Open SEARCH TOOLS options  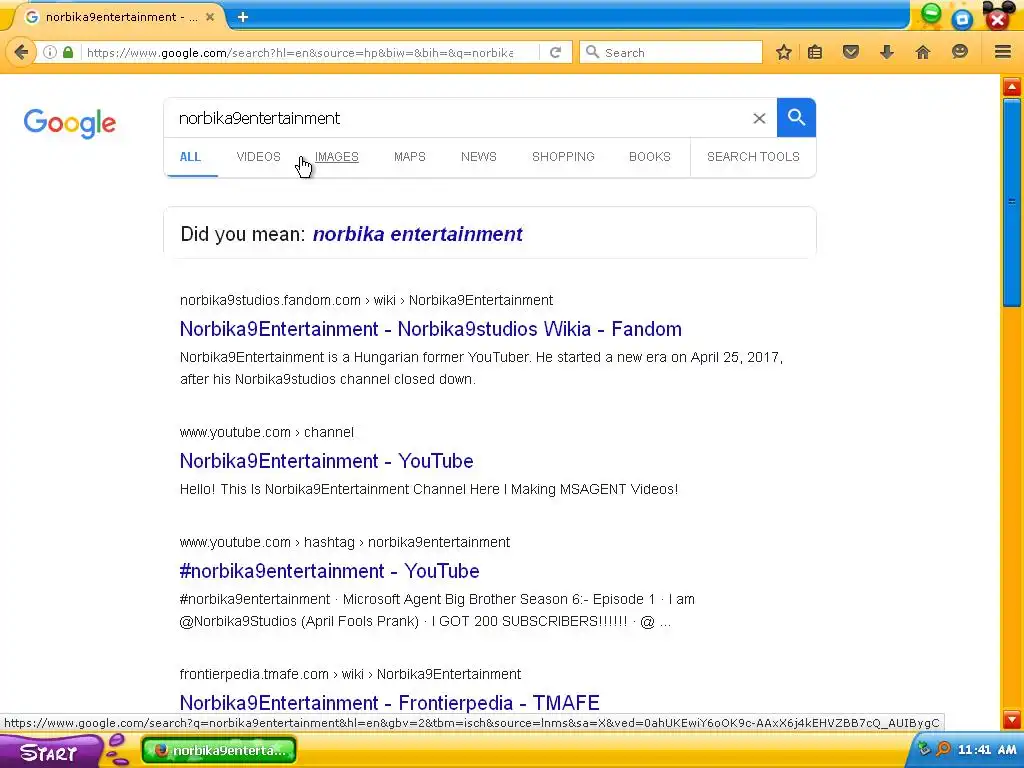point(753,157)
